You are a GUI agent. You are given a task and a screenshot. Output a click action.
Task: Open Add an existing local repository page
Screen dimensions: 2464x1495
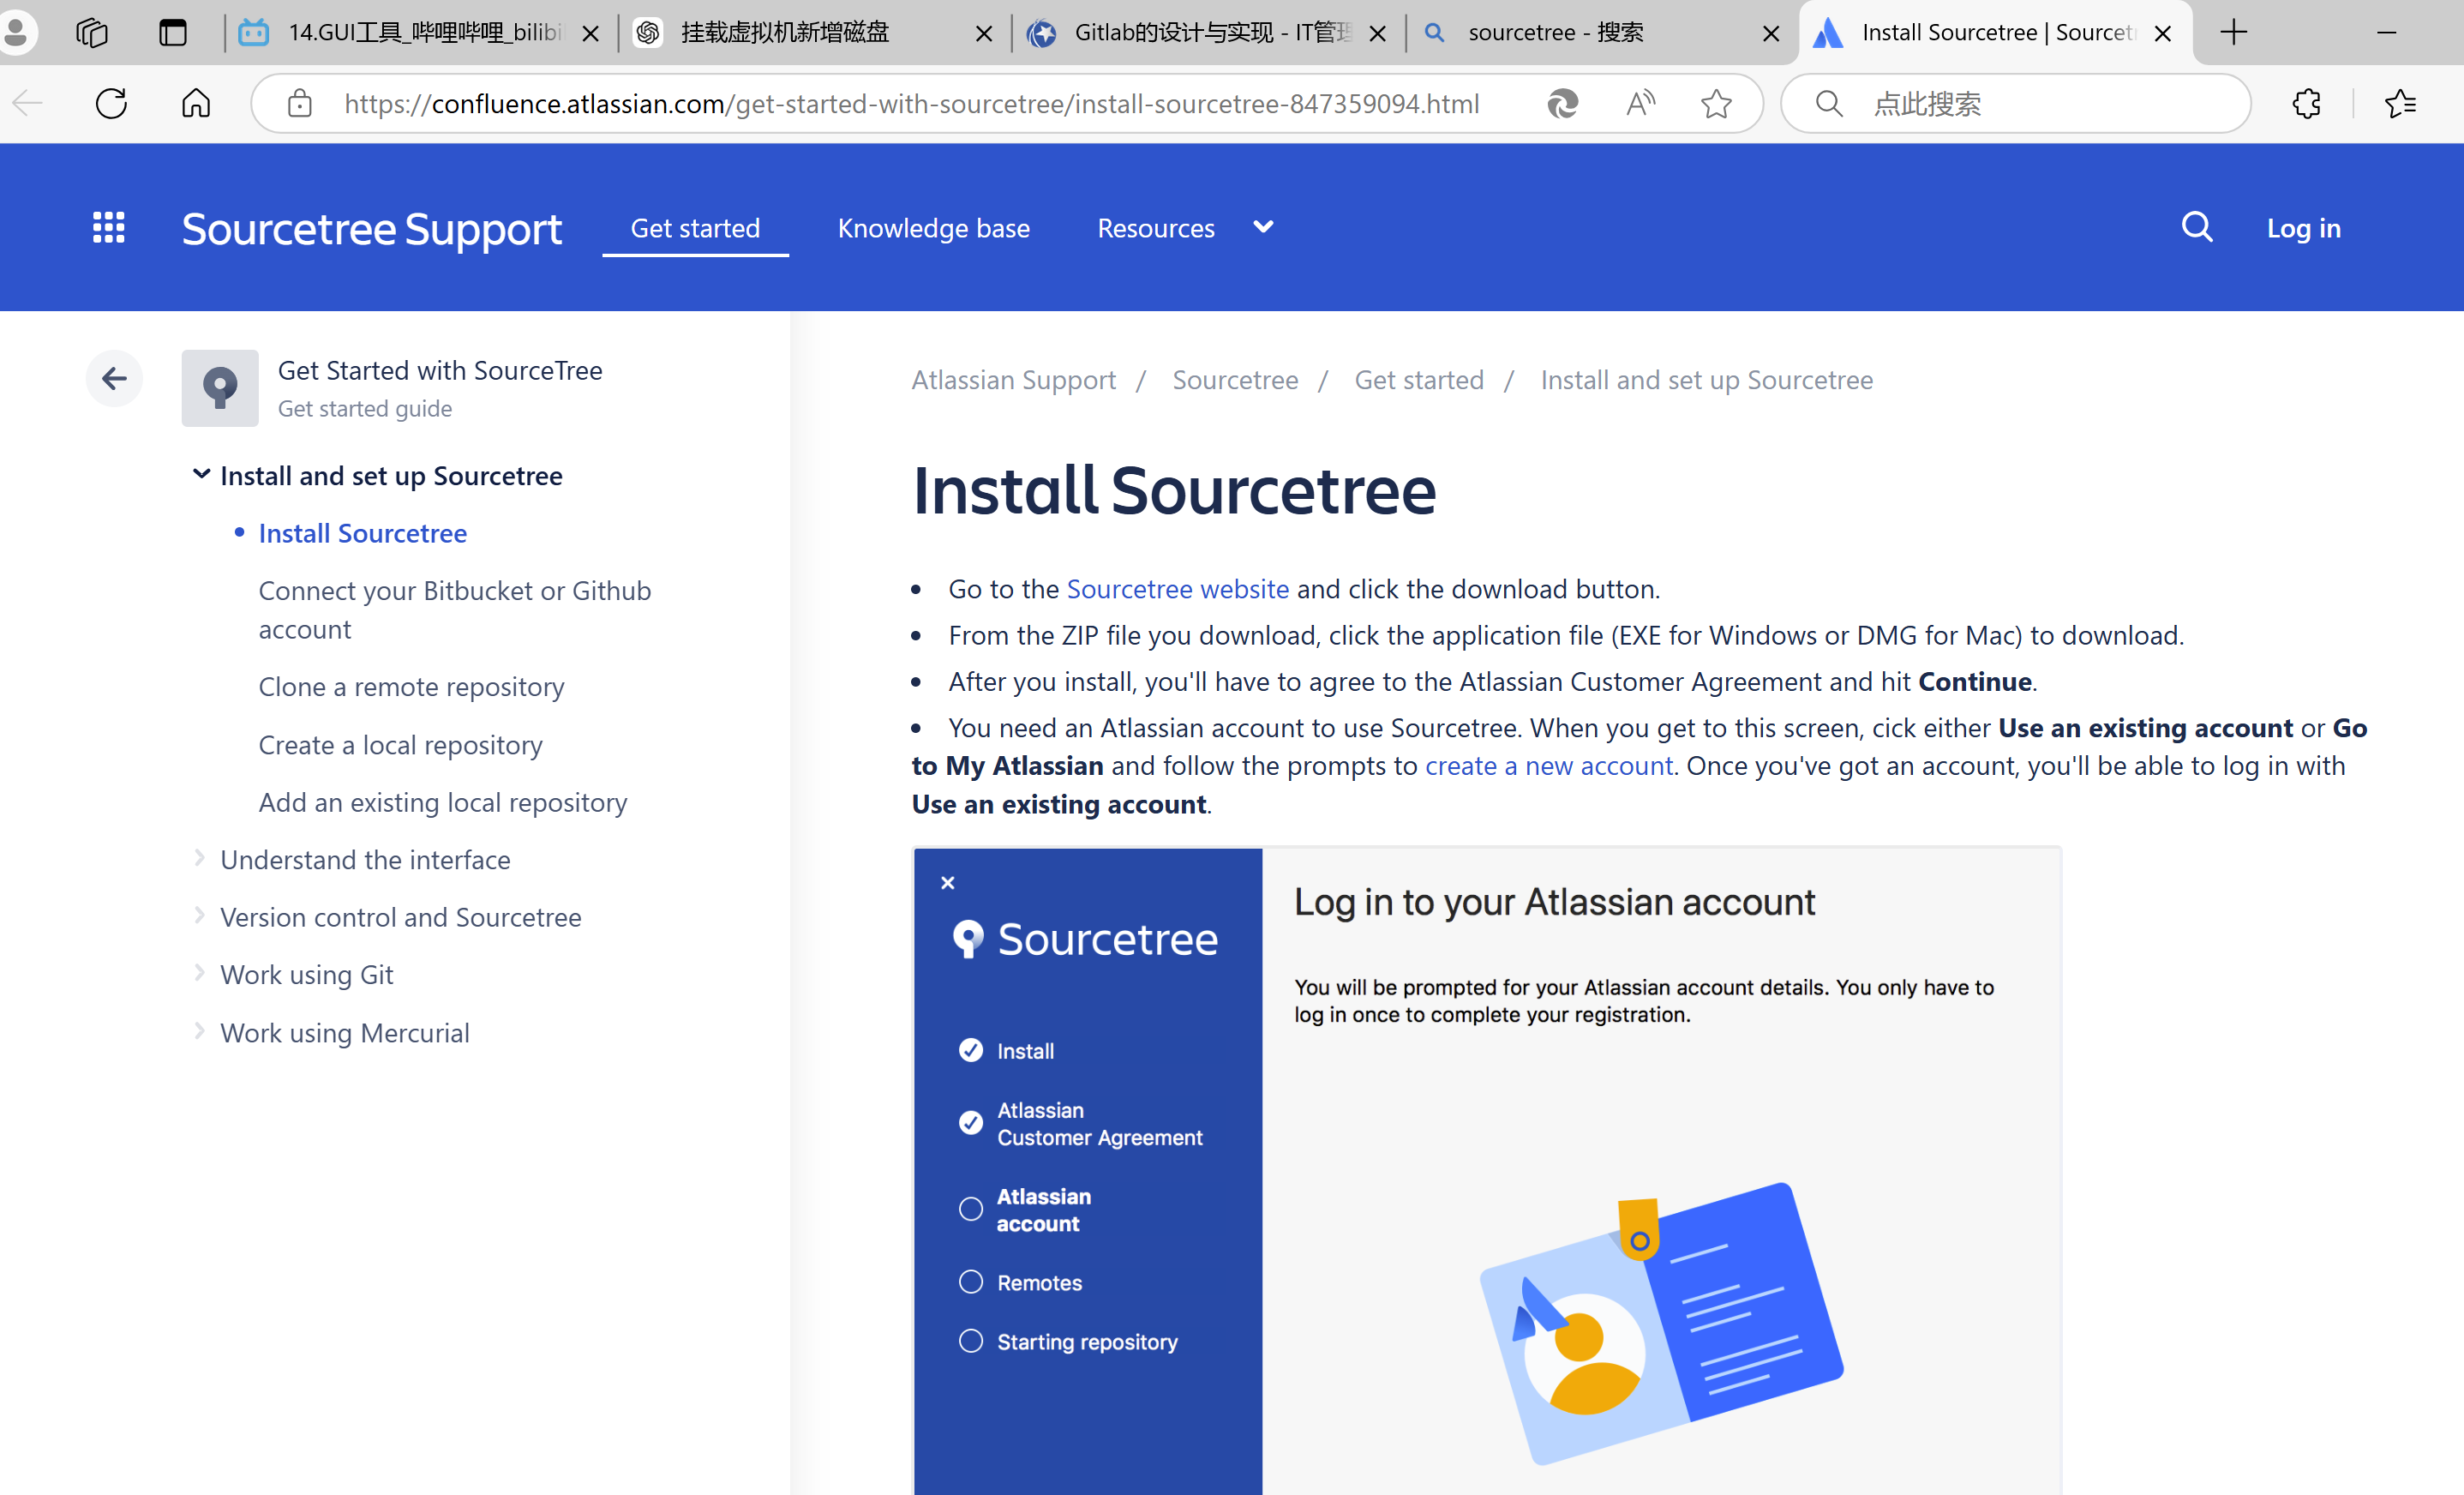(442, 802)
